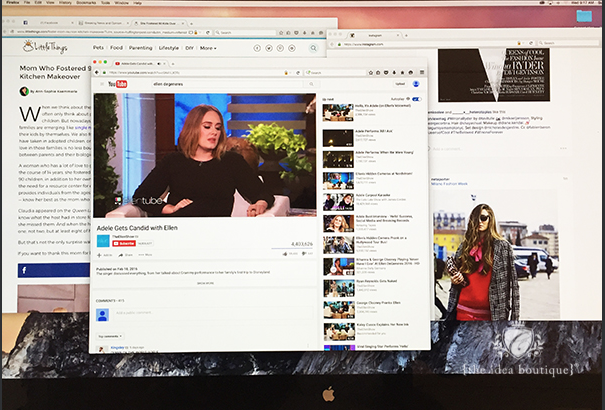Click the Share button under the video
The height and width of the screenshot is (410, 605).
tap(126, 255)
